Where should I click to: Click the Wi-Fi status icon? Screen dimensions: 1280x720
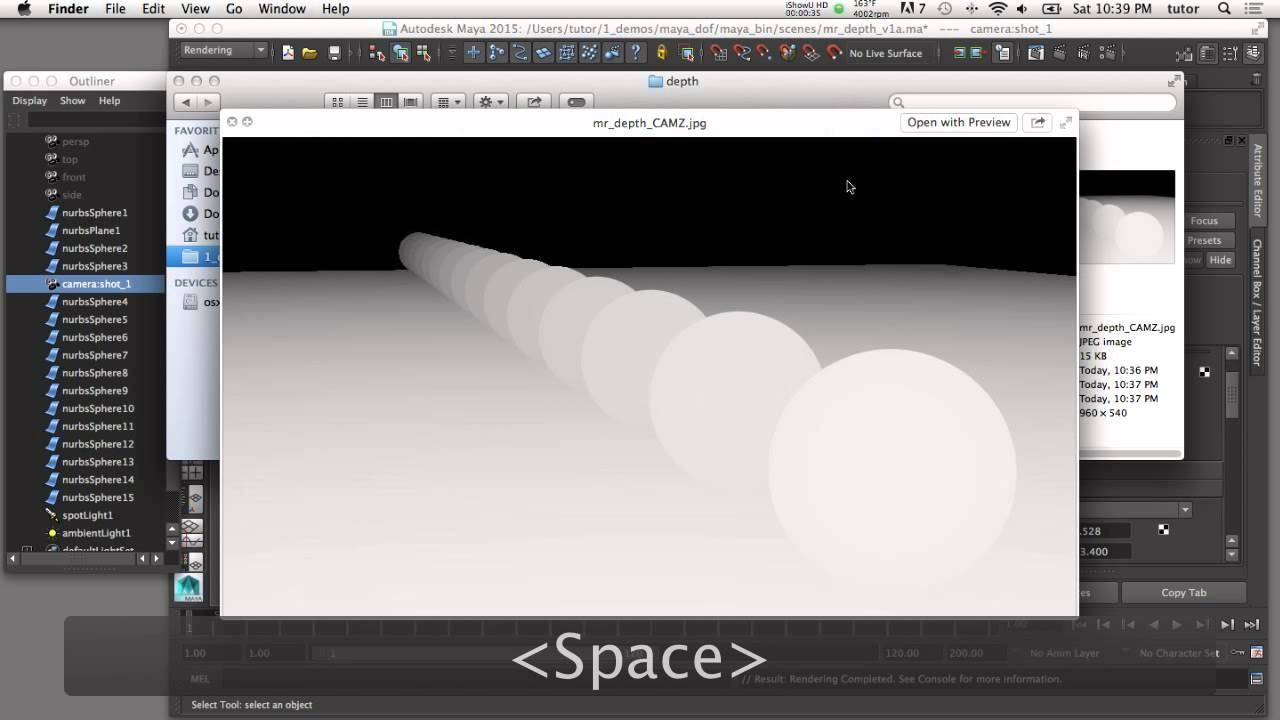(998, 9)
